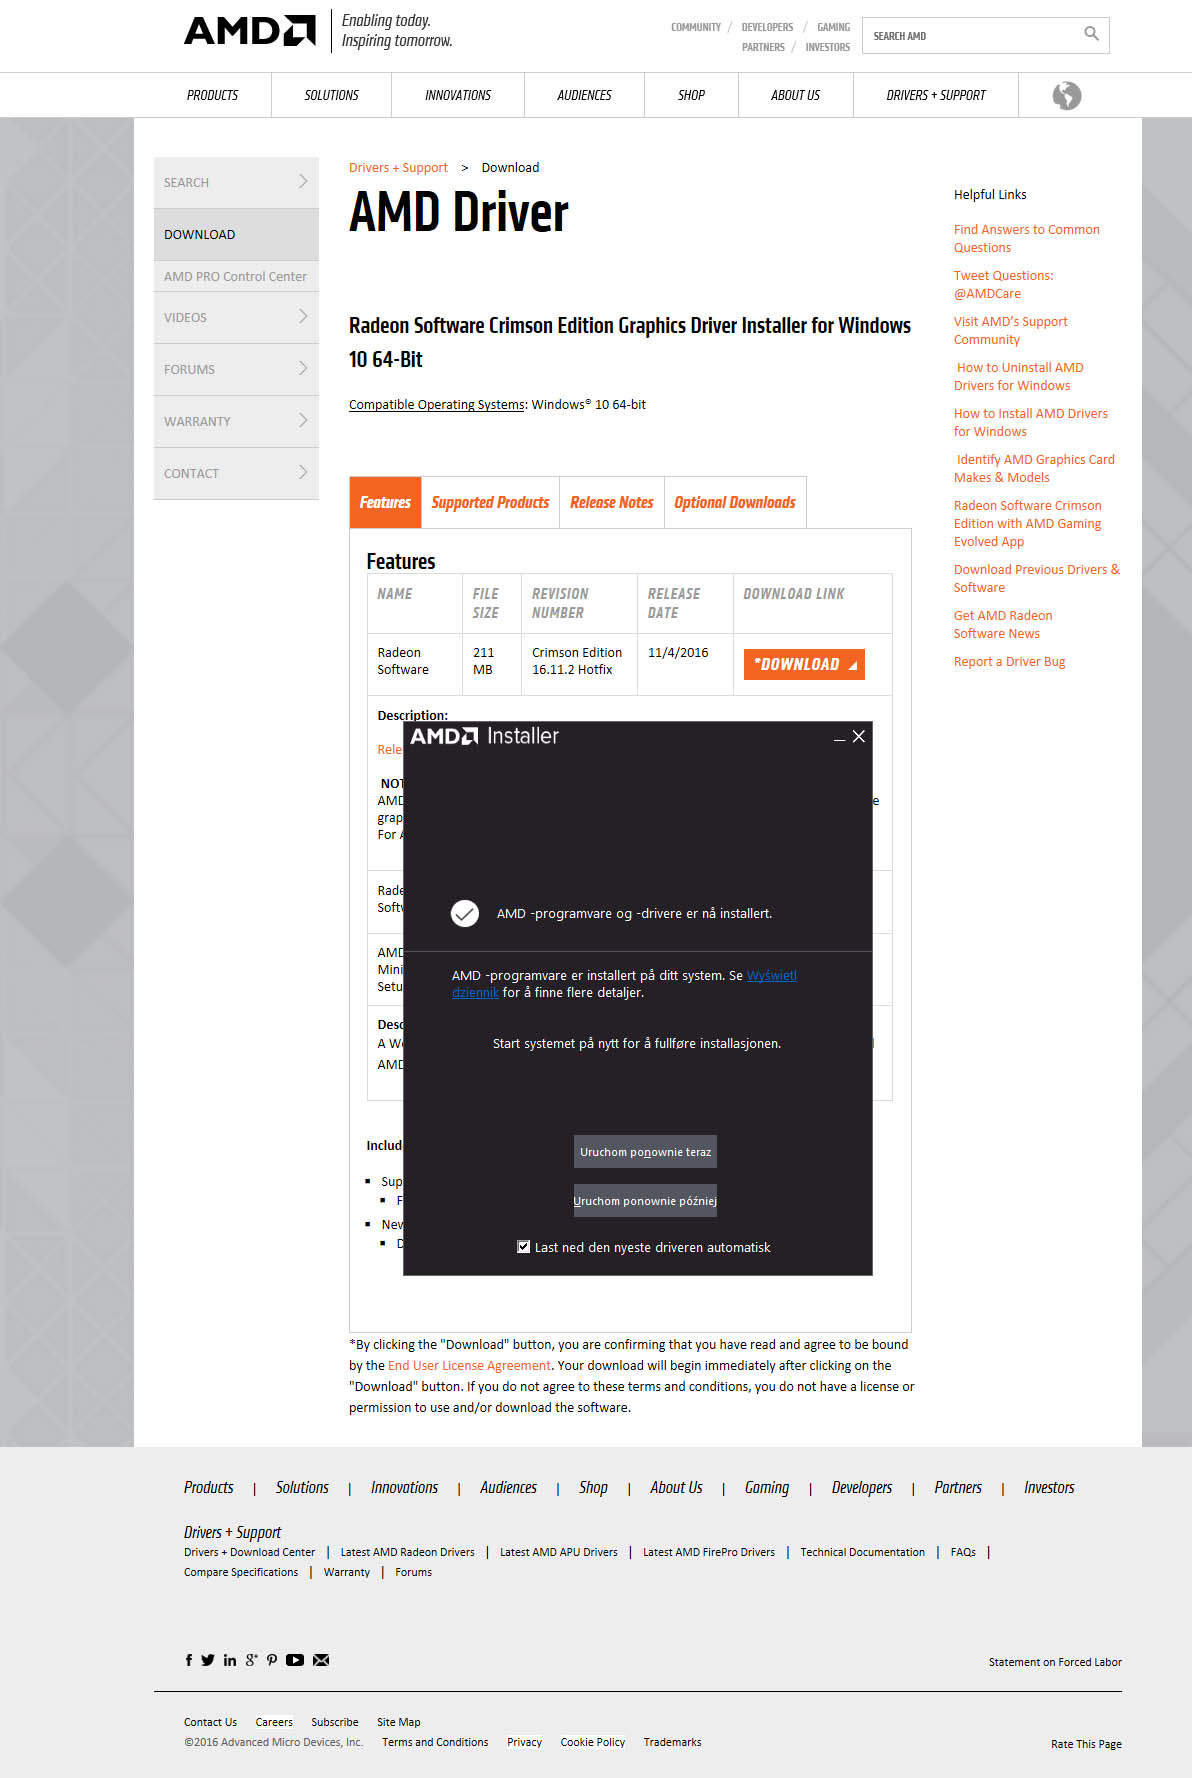
Task: Open Find Answers to Common Questions
Action: point(1026,238)
